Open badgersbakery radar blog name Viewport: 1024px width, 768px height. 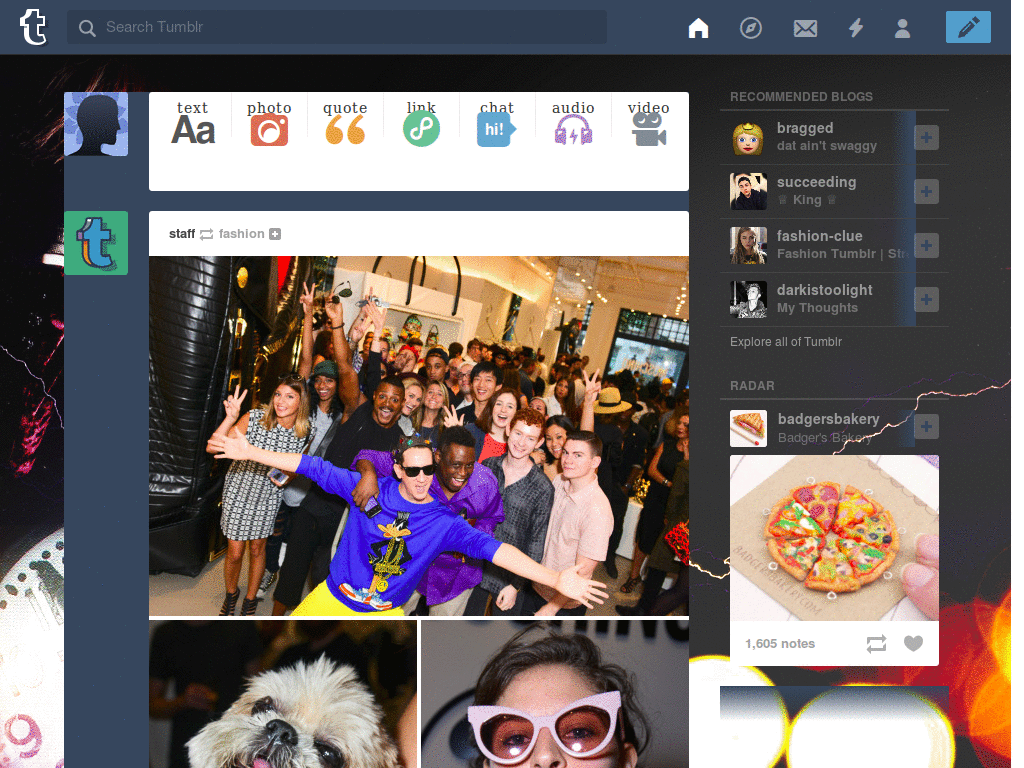coord(828,419)
